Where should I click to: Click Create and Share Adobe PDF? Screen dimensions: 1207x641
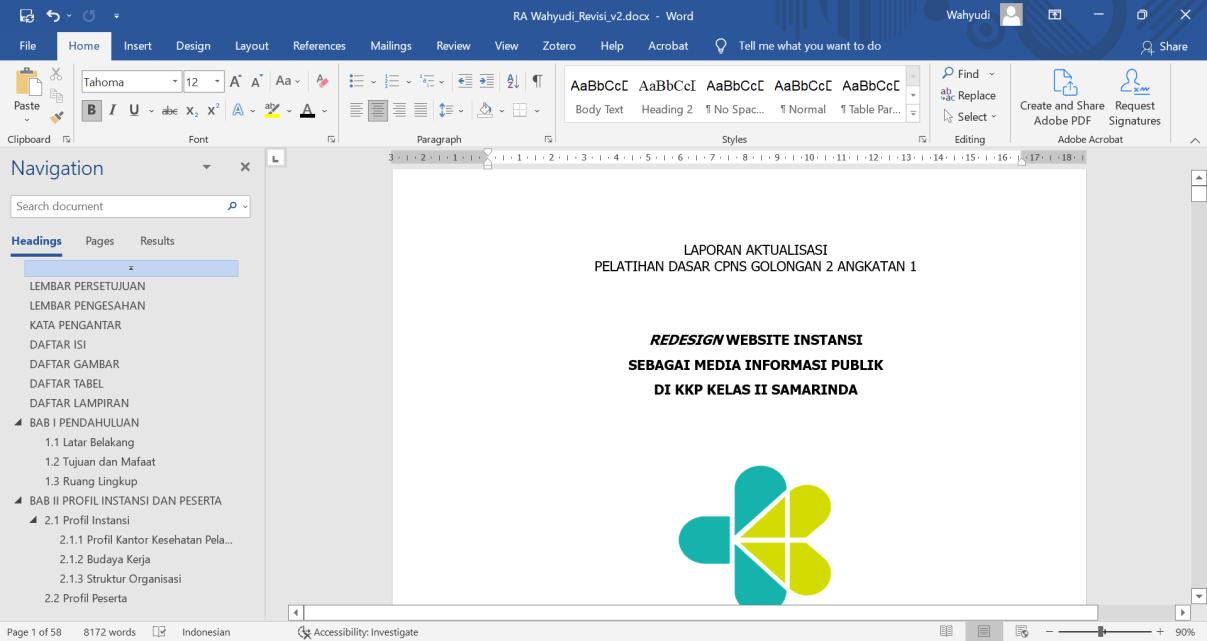coord(1062,98)
